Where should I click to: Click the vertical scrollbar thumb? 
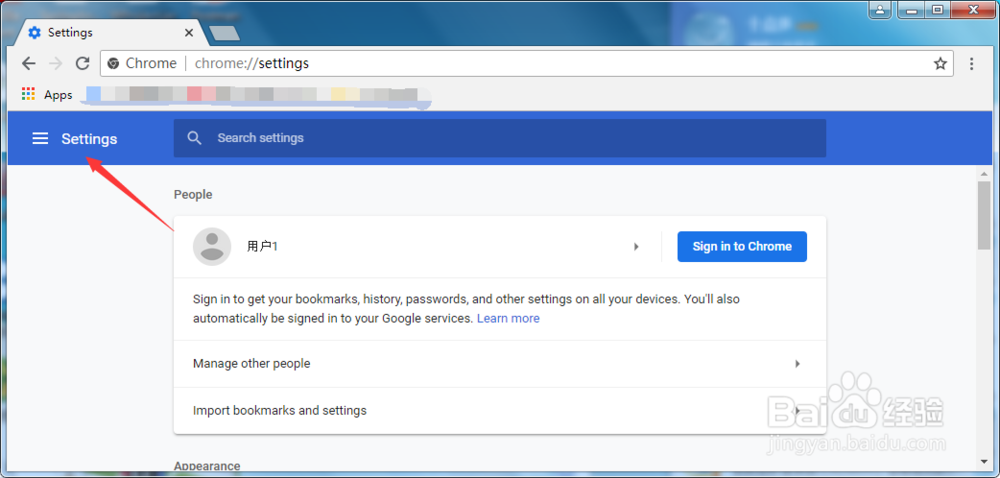coord(984,215)
